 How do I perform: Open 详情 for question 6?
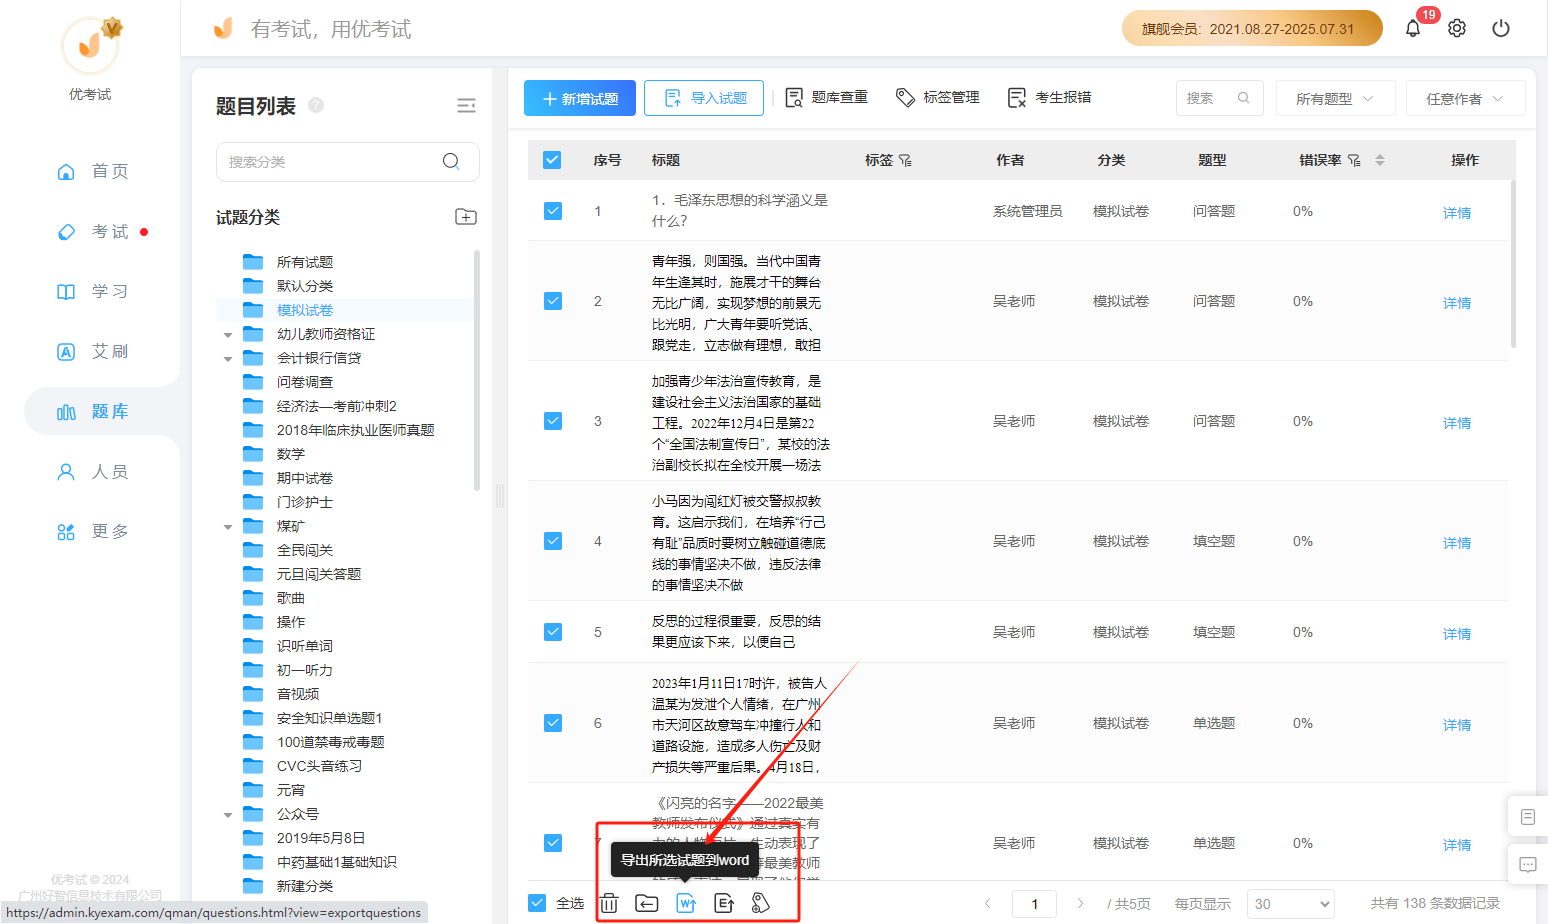pos(1457,725)
